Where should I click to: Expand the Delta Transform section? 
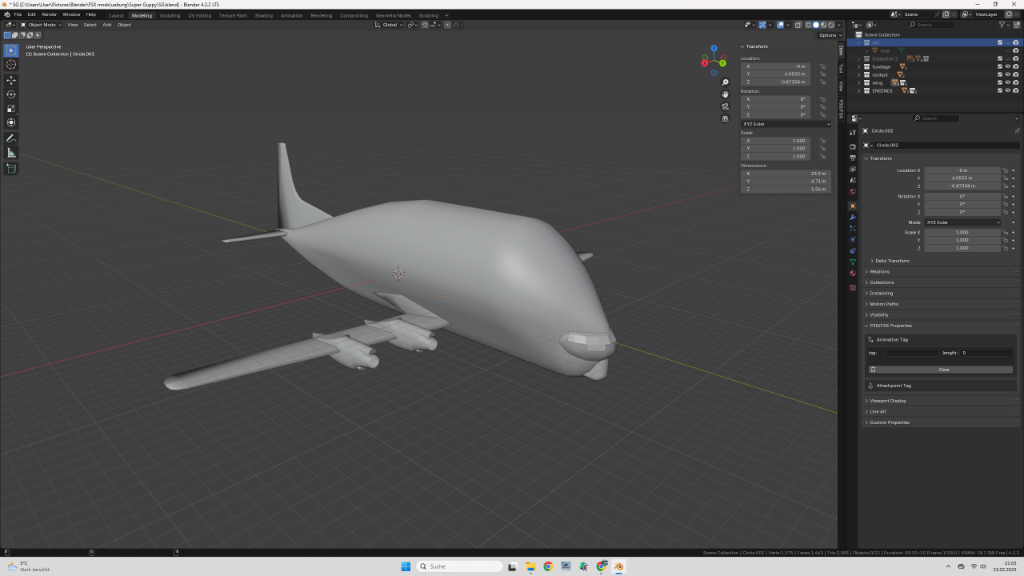point(893,260)
